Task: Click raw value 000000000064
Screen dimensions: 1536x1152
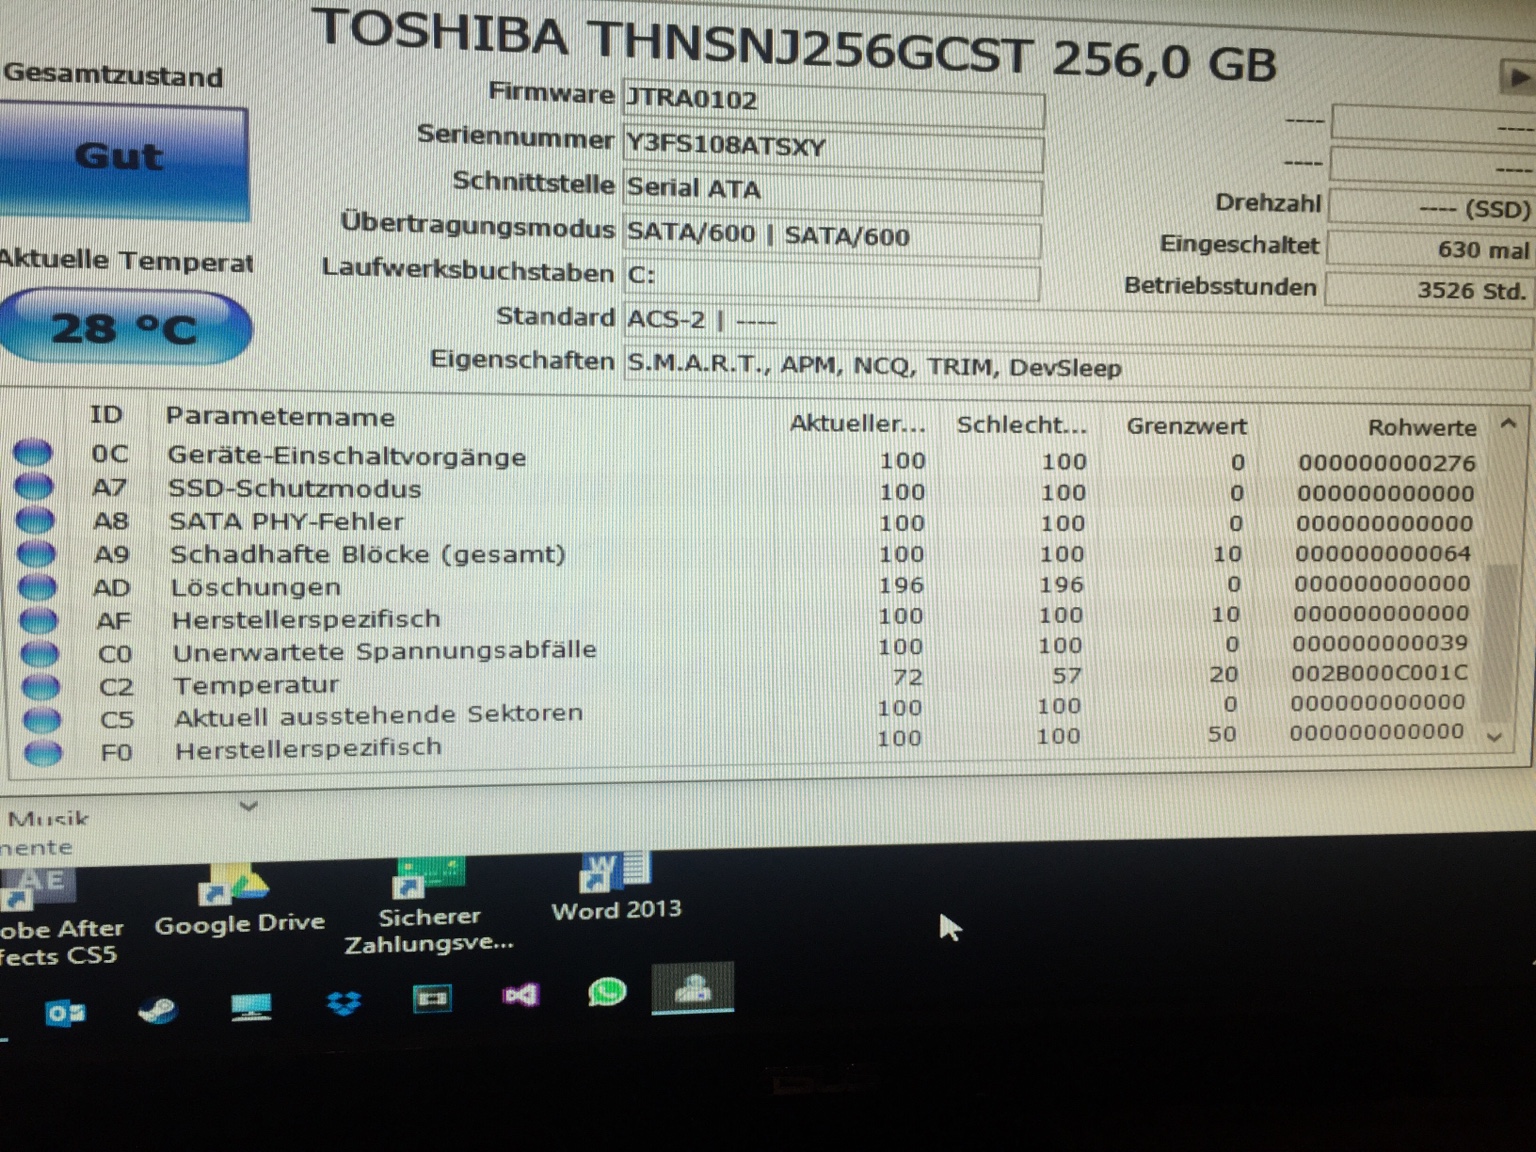Action: point(1383,553)
